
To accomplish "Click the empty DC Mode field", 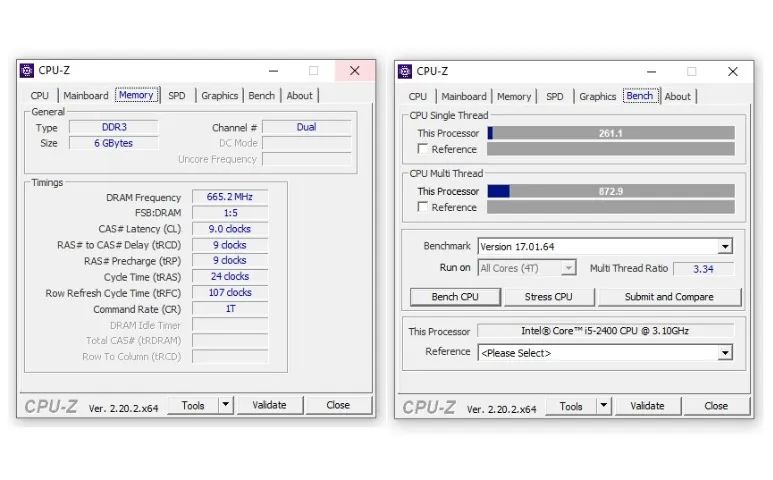I will click(x=307, y=143).
